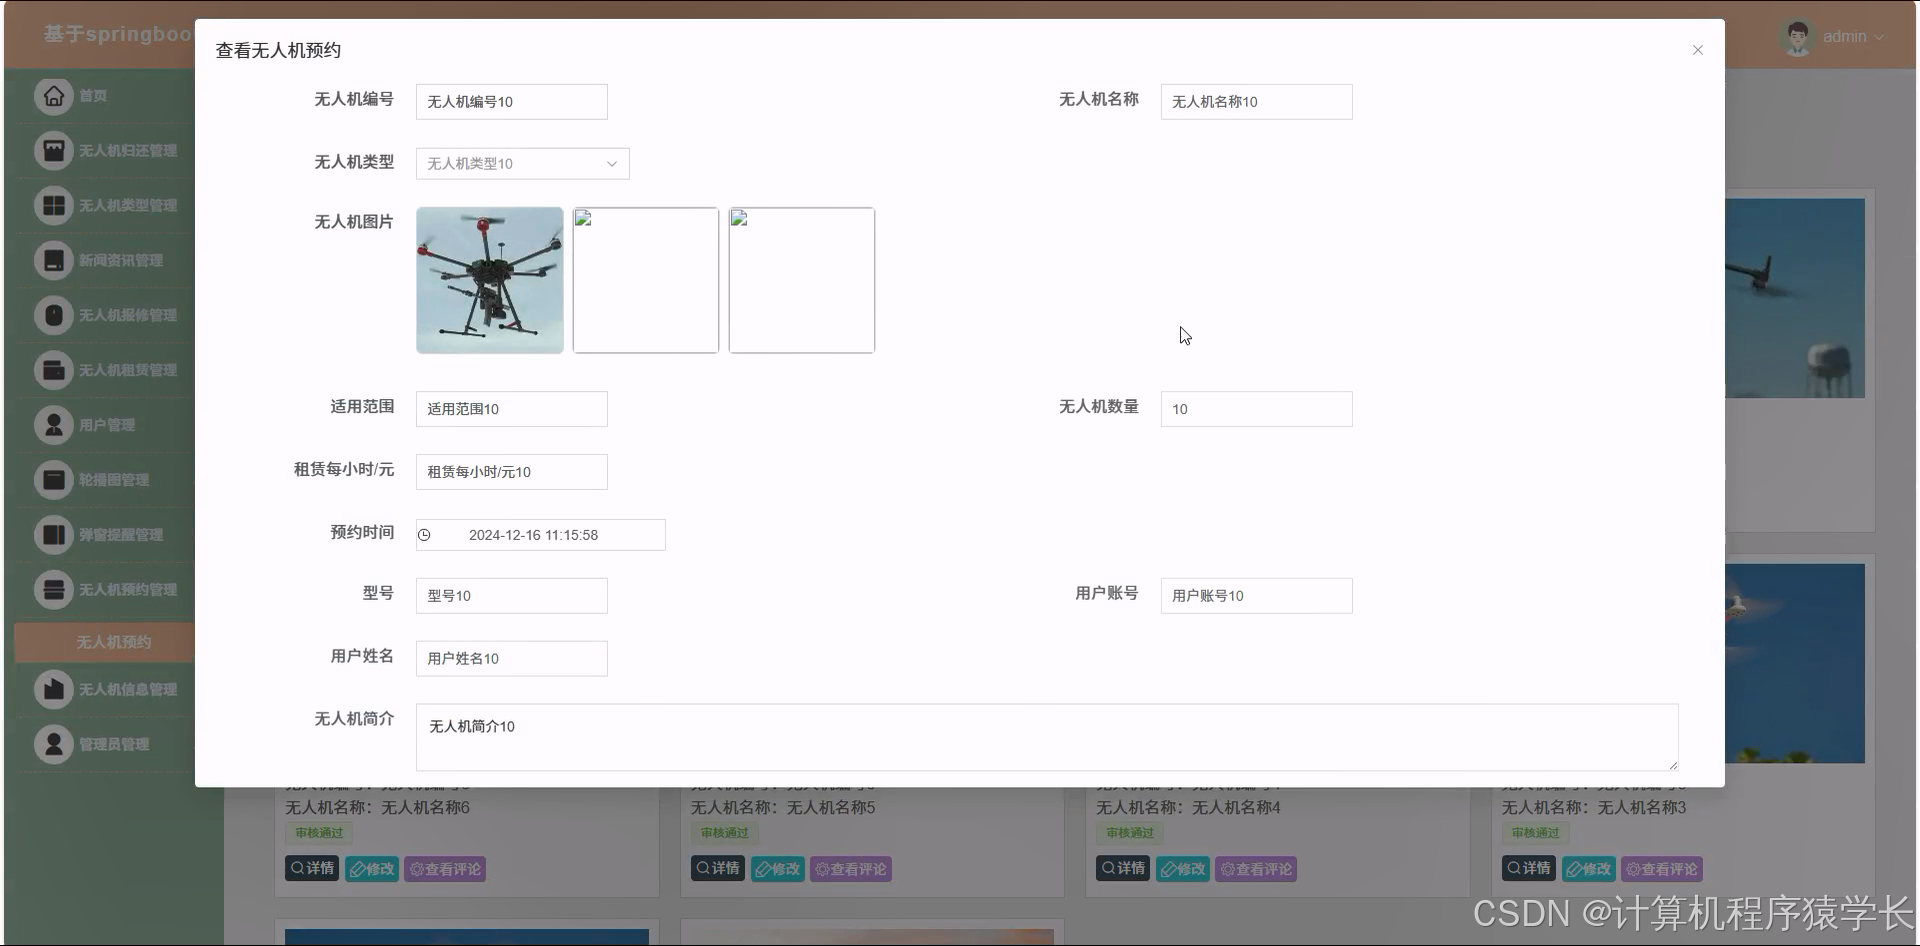This screenshot has width=1920, height=946.
Task: Click the 轮播图管理 sidebar icon
Action: tap(55, 479)
